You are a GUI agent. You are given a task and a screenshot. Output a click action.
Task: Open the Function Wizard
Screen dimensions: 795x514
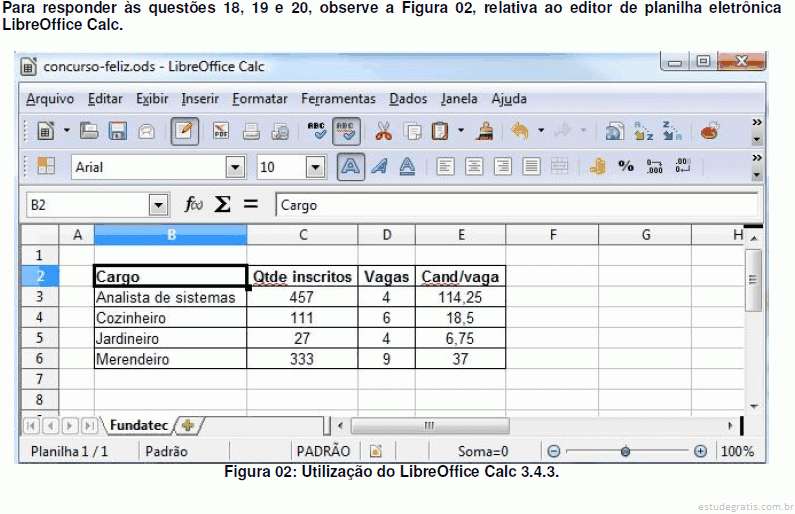click(194, 205)
